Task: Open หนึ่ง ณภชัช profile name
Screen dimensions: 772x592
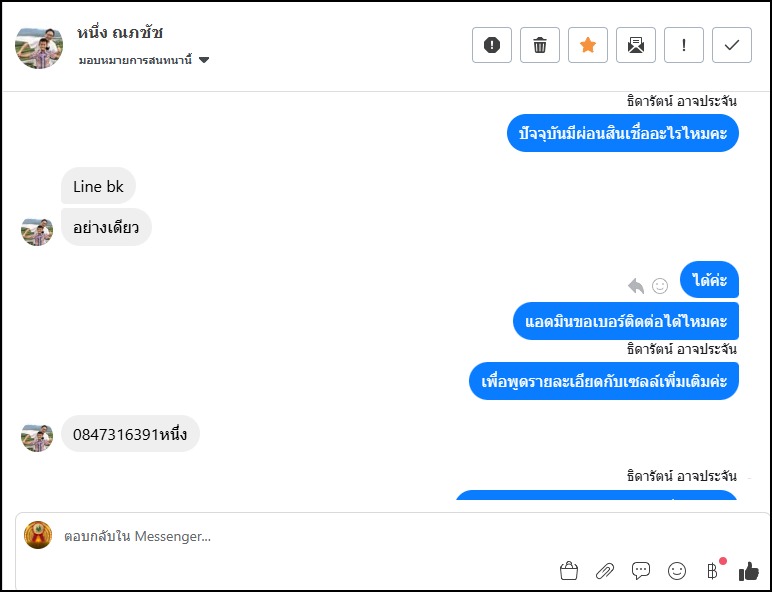Action: tap(120, 33)
